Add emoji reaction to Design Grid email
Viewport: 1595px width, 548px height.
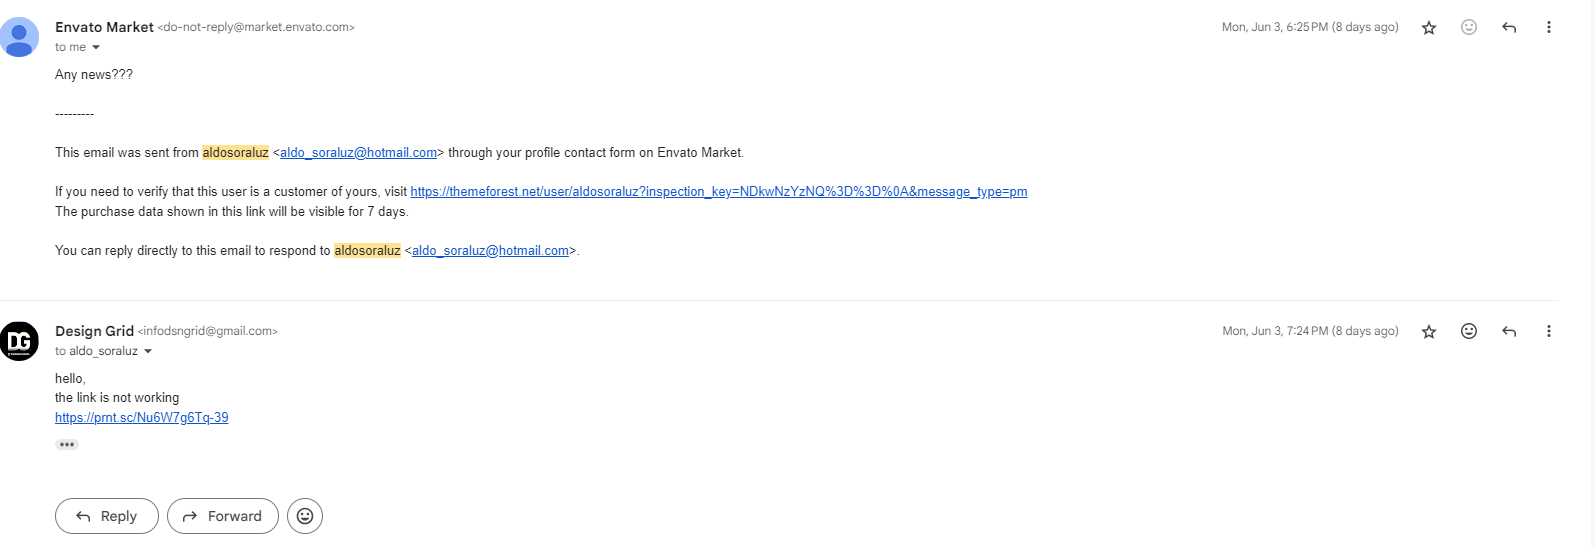coord(1469,331)
